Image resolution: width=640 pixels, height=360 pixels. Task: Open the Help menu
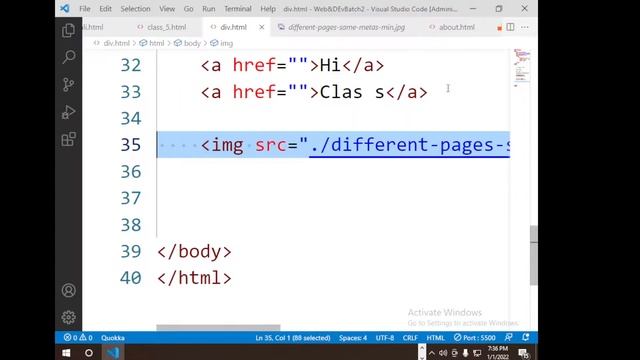pos(268,9)
